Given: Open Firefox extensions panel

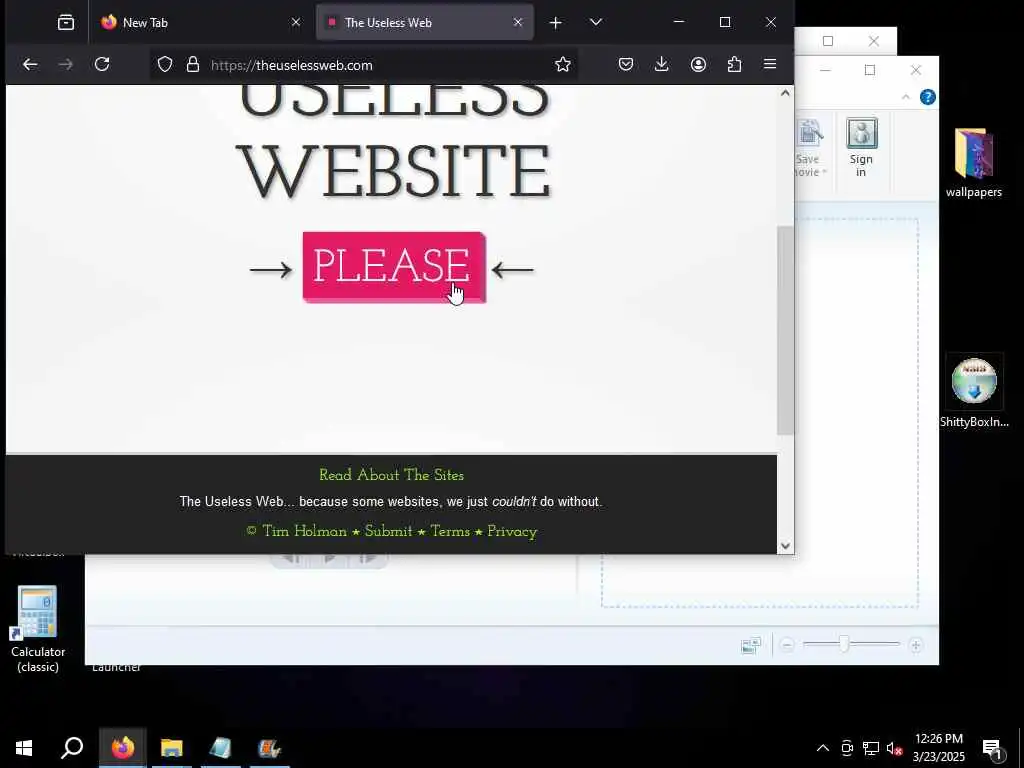Looking at the screenshot, I should pos(734,64).
